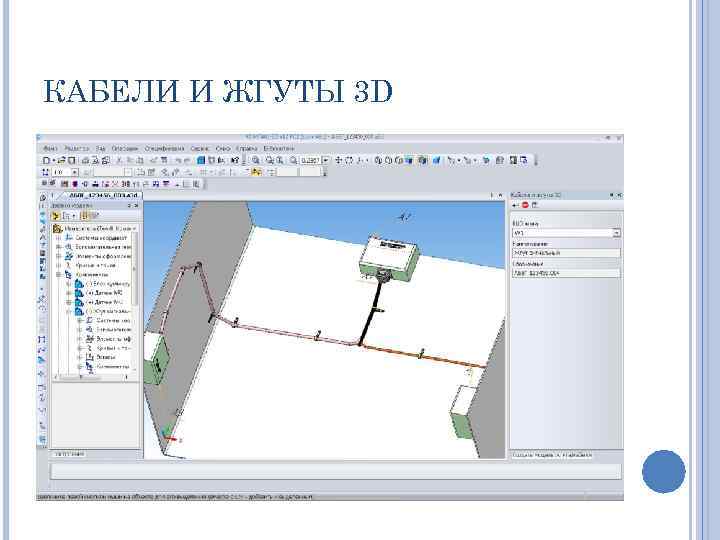This screenshot has height=540, width=720.
Task: Click the orange cable segment in 3D view
Action: pyautogui.click(x=422, y=356)
